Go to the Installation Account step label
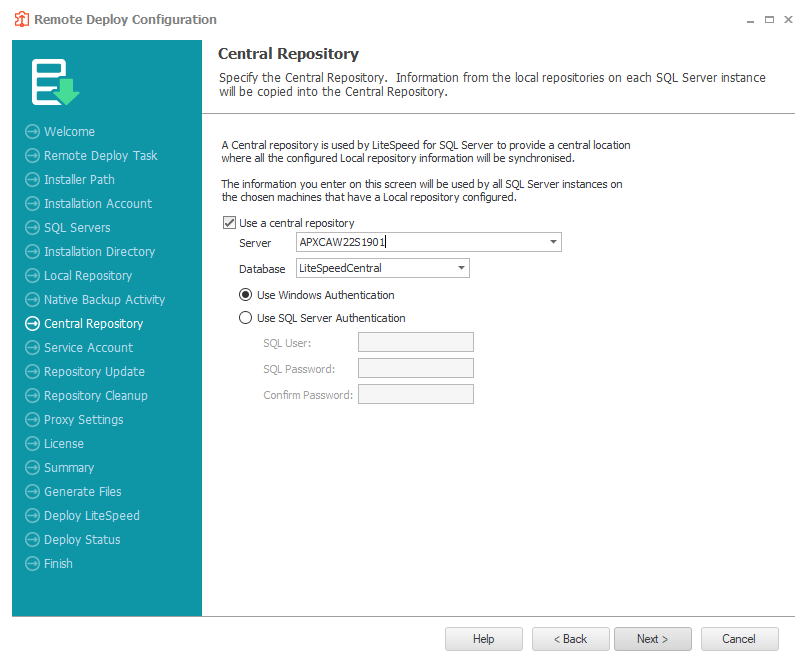 98,204
